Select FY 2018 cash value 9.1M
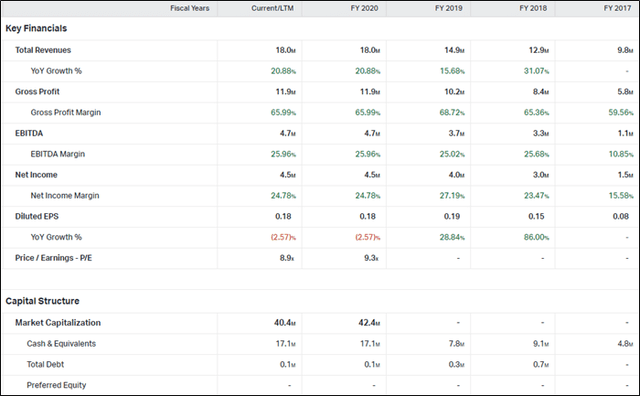Image resolution: width=640 pixels, height=396 pixels. [541, 344]
